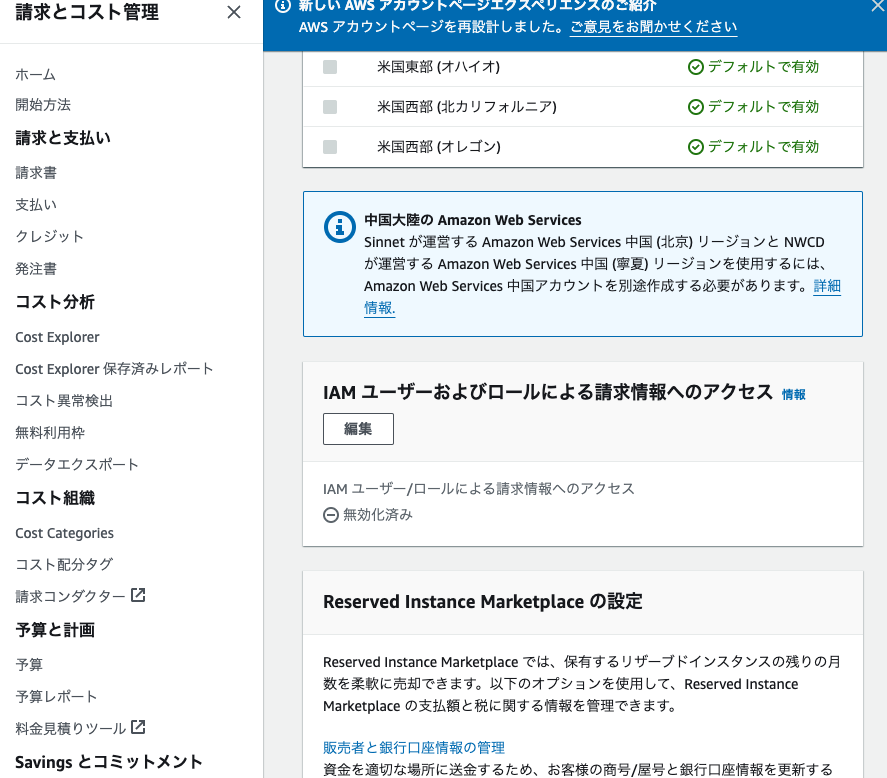
Task: Click the ご意見をお聞かせください feedback link
Action: click(x=653, y=27)
